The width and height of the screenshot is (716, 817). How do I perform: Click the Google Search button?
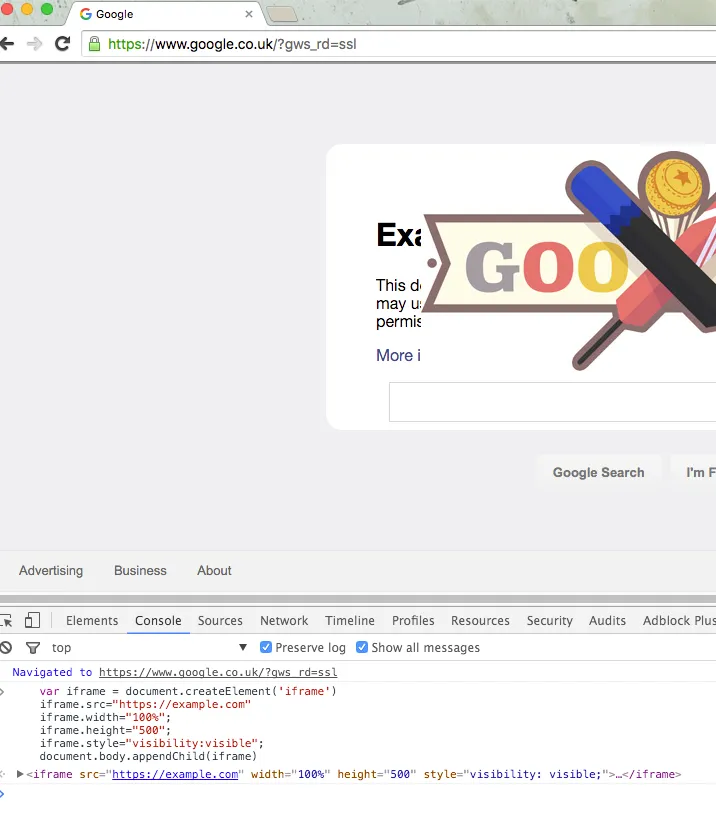[x=599, y=472]
